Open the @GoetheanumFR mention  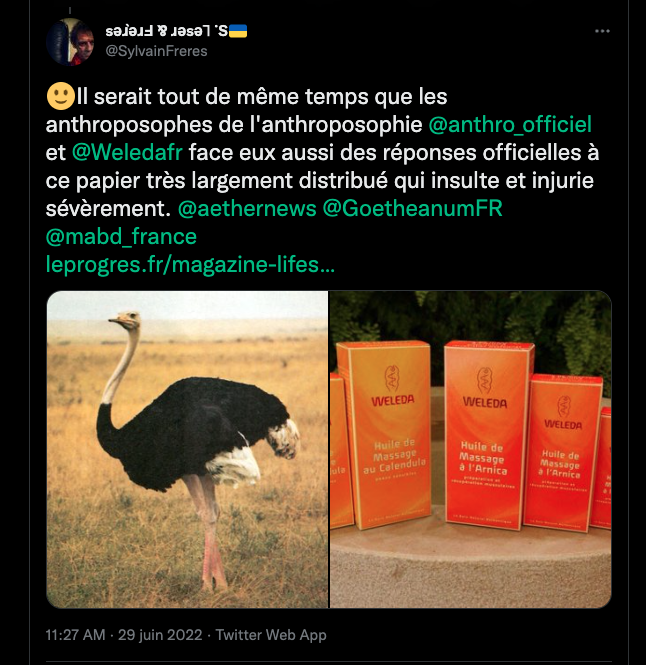coord(412,209)
